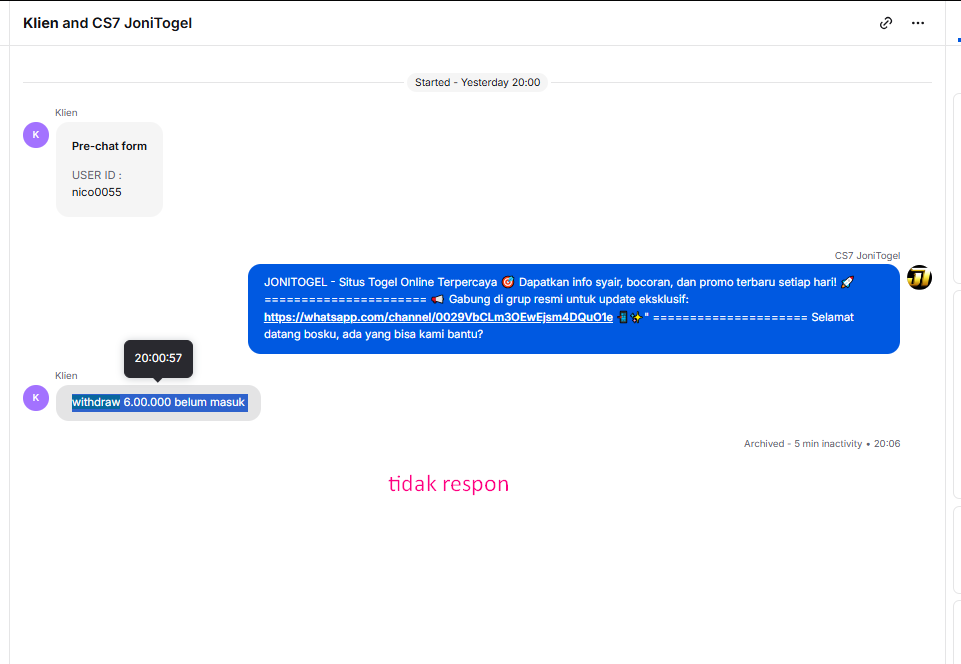
Task: Select the 'withdraw 6.00.000 belum masuk' message
Action: coord(159,403)
